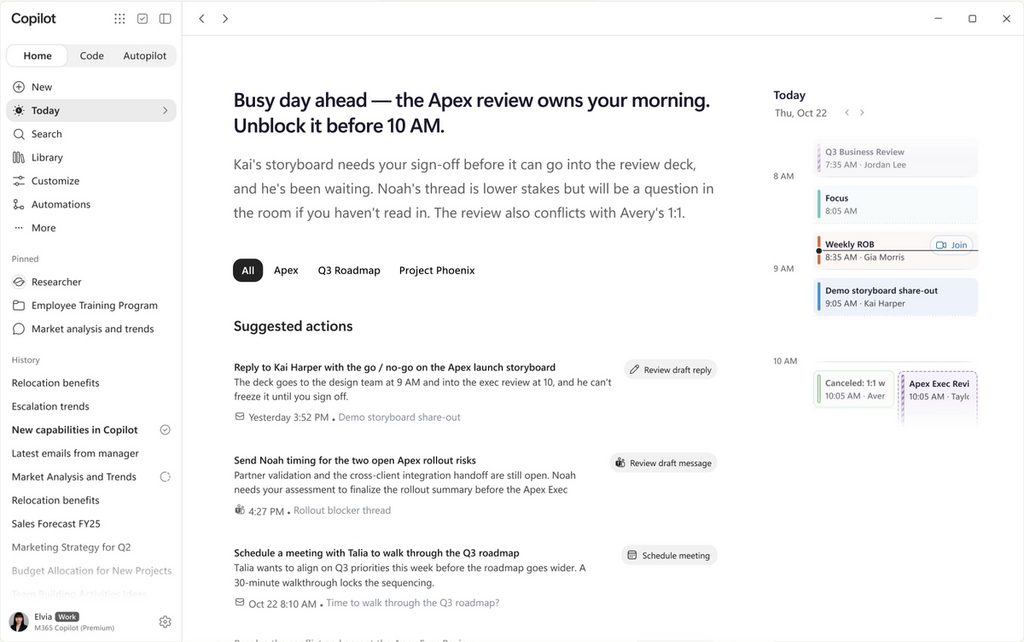Toggle the sidebar panel icon
Screen dimensions: 1024x642
(x=165, y=19)
